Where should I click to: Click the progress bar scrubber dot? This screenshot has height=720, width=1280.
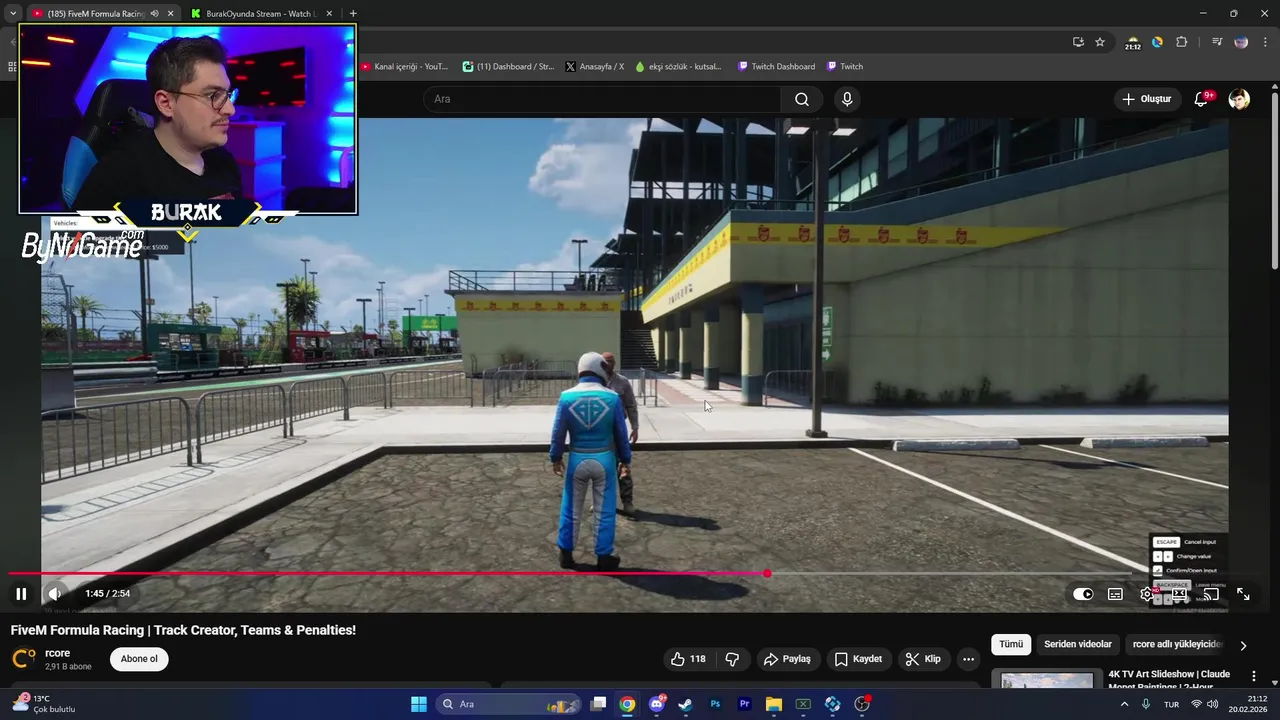pos(767,574)
